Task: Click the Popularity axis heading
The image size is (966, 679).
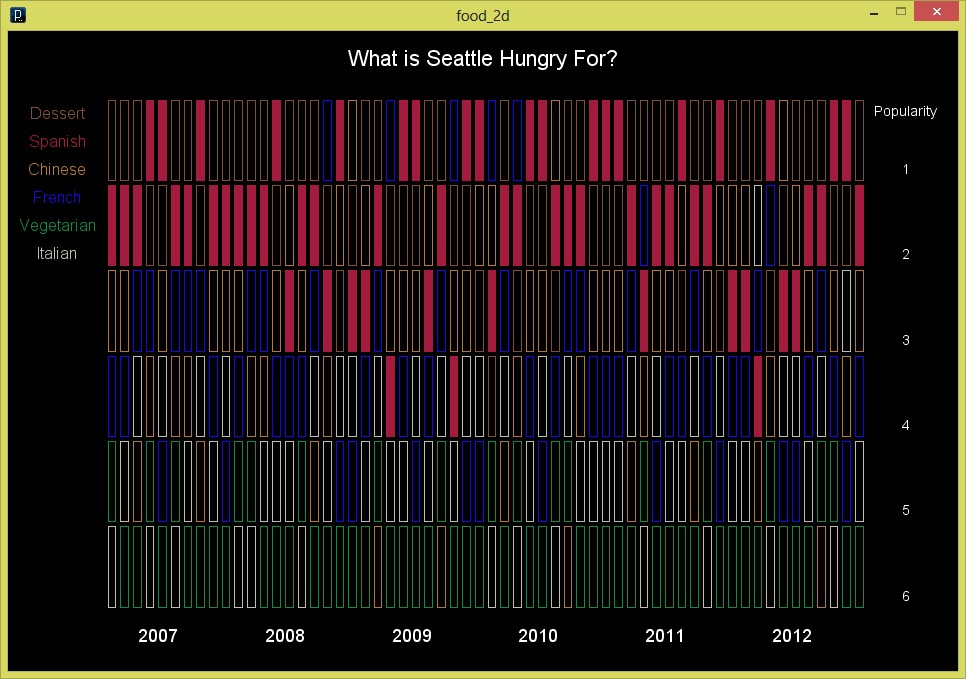Action: click(905, 112)
